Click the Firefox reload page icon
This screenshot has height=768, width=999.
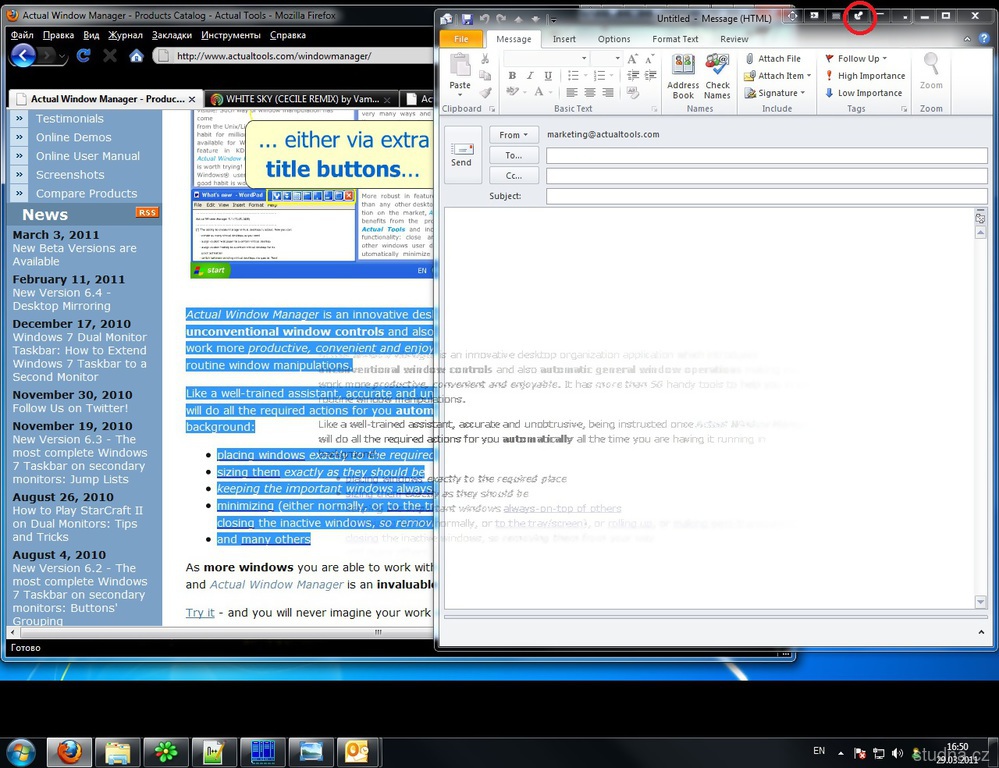point(83,56)
